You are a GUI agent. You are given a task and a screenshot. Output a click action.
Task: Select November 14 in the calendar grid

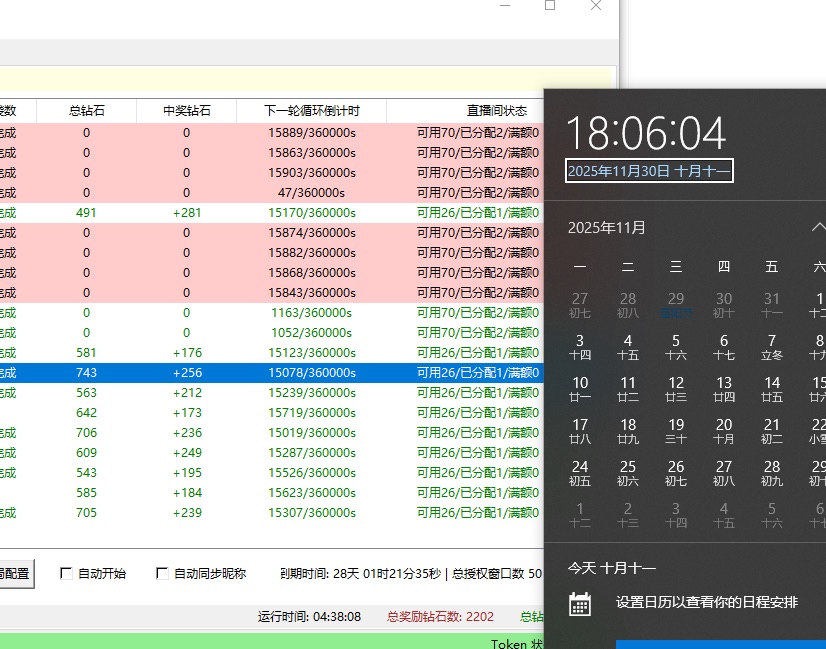[771, 385]
